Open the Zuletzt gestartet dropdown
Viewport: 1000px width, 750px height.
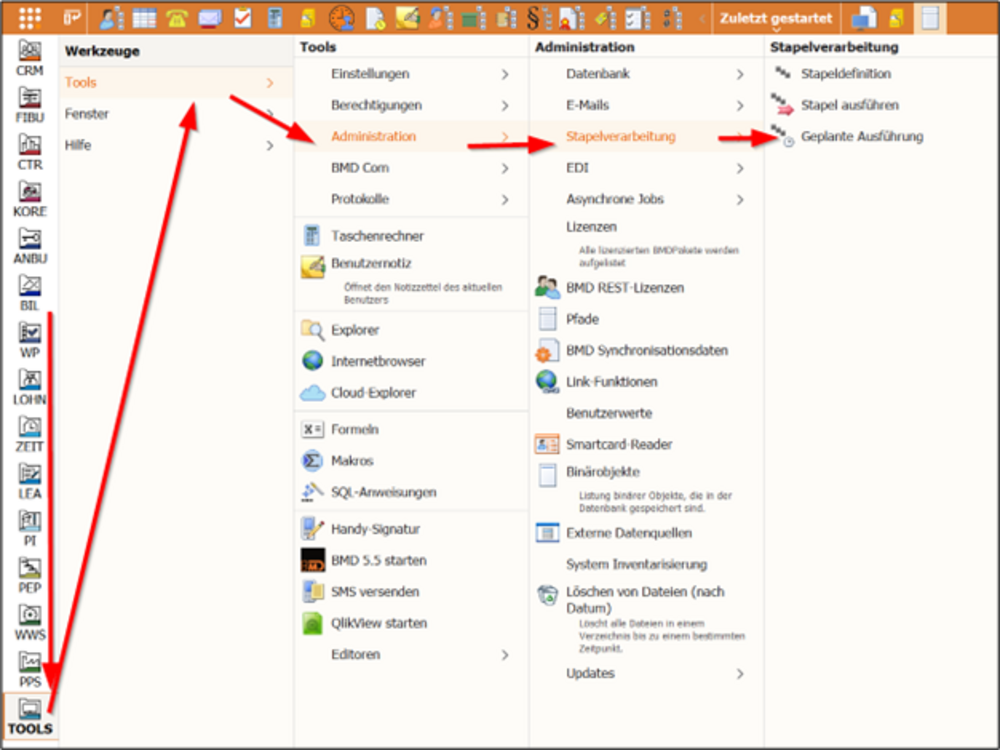coord(774,18)
